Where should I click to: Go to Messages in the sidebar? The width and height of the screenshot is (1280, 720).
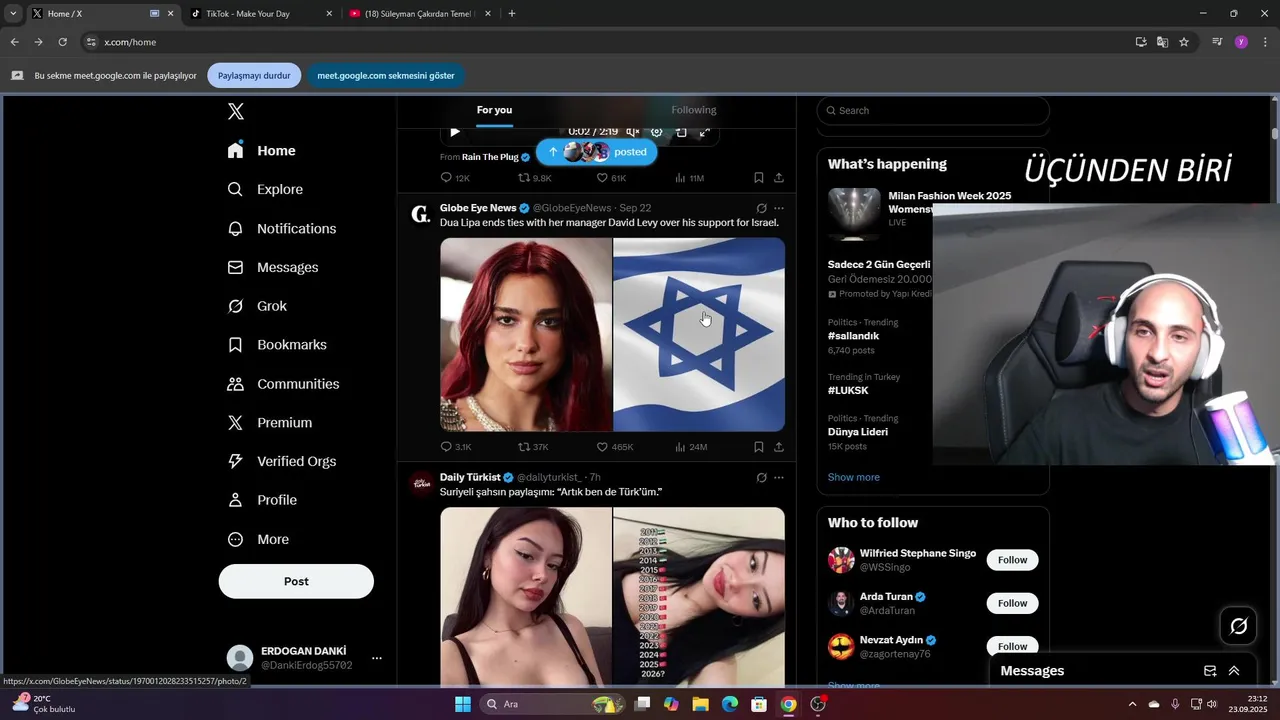click(273, 267)
